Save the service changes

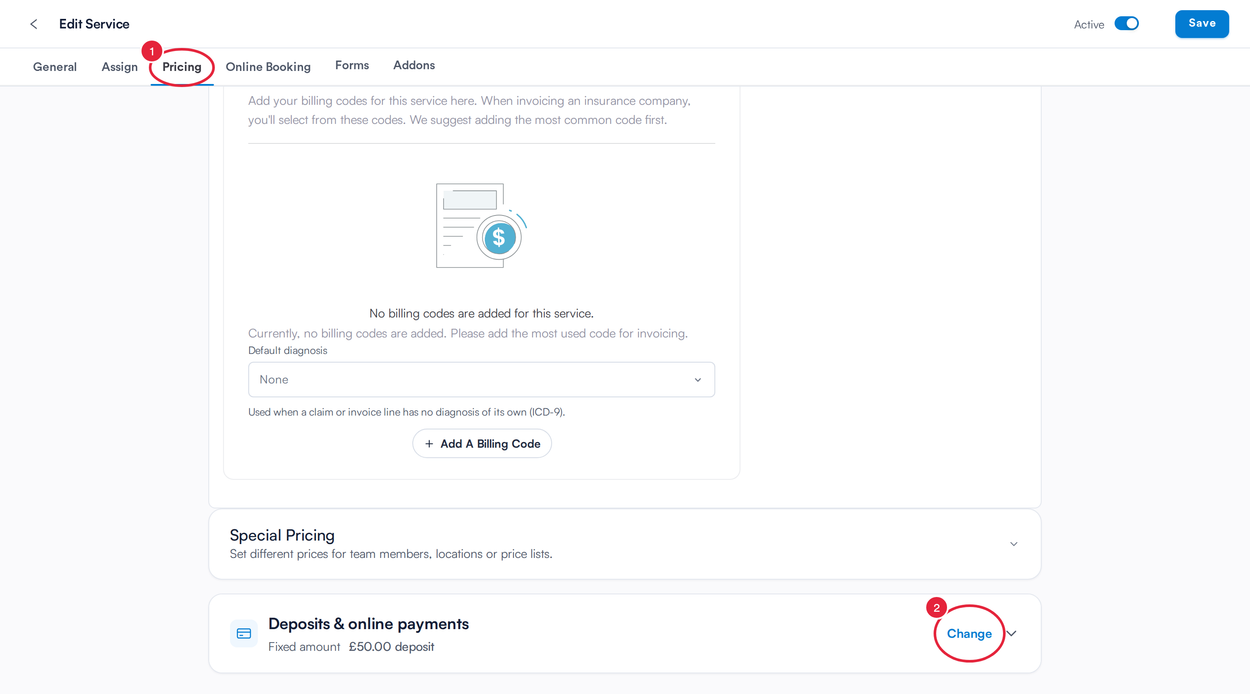click(x=1201, y=24)
